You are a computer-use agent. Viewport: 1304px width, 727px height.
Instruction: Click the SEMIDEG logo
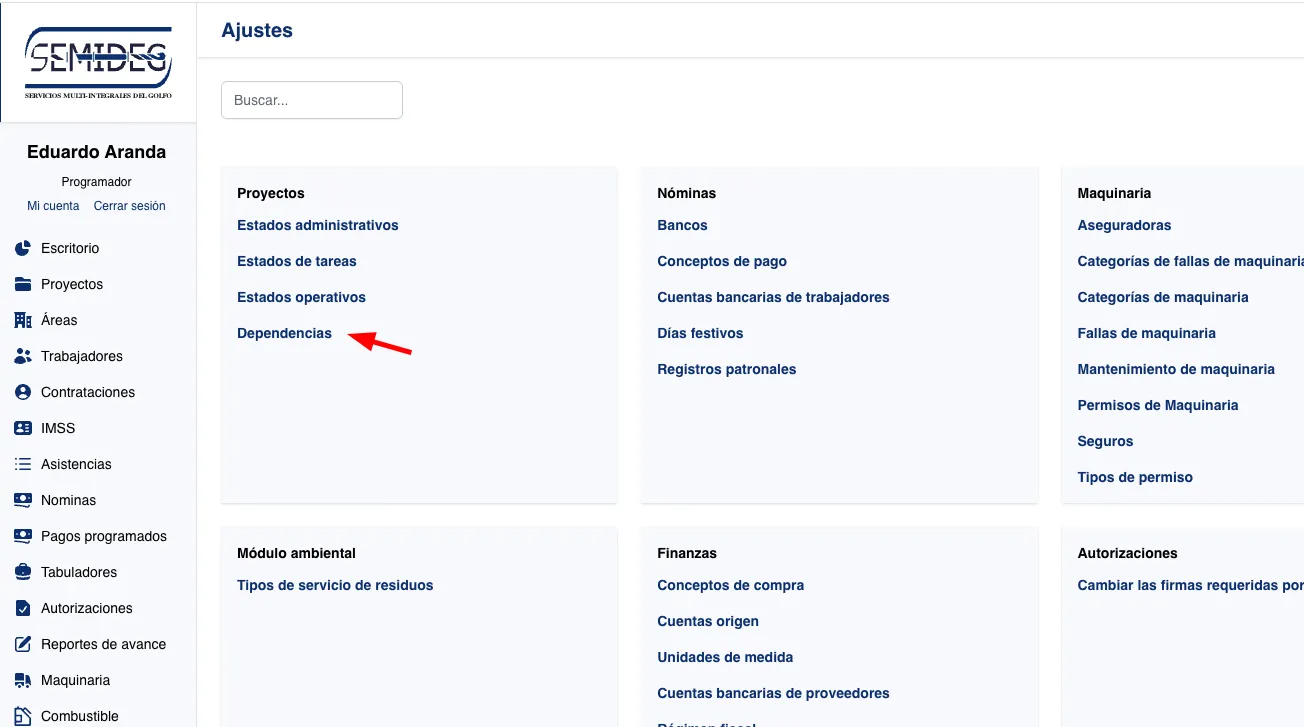click(x=98, y=62)
